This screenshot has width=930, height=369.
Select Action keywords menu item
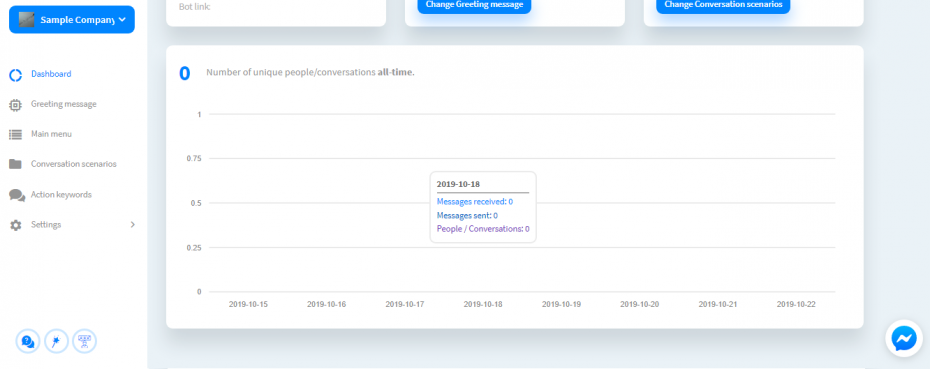[61, 195]
